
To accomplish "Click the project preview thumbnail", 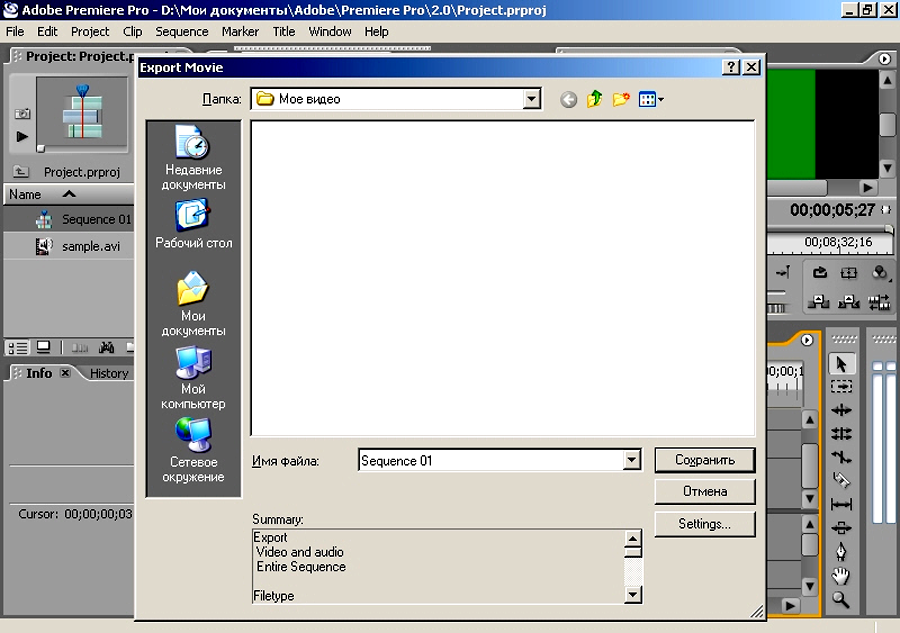I will click(82, 114).
